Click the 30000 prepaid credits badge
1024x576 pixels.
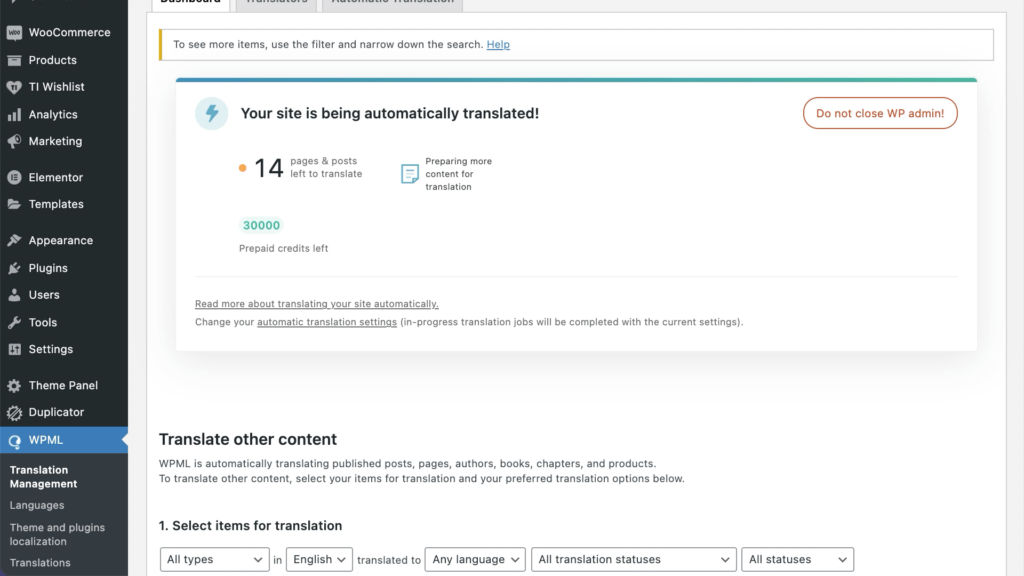tap(261, 225)
